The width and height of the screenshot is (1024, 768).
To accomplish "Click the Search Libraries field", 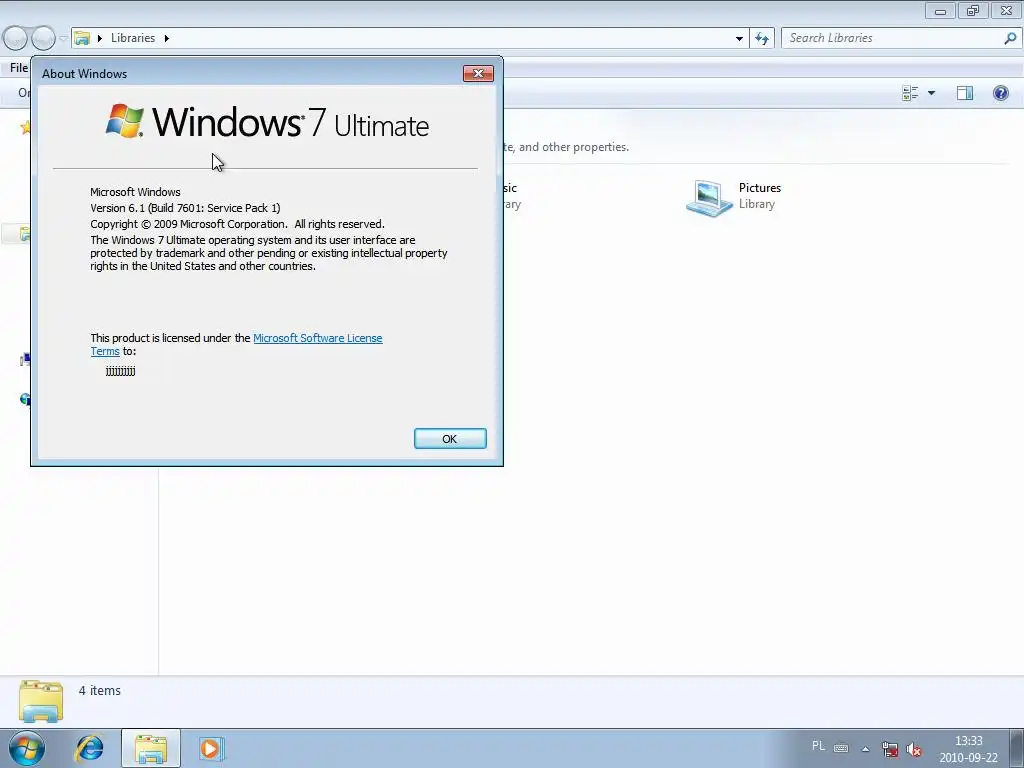I will coord(892,38).
